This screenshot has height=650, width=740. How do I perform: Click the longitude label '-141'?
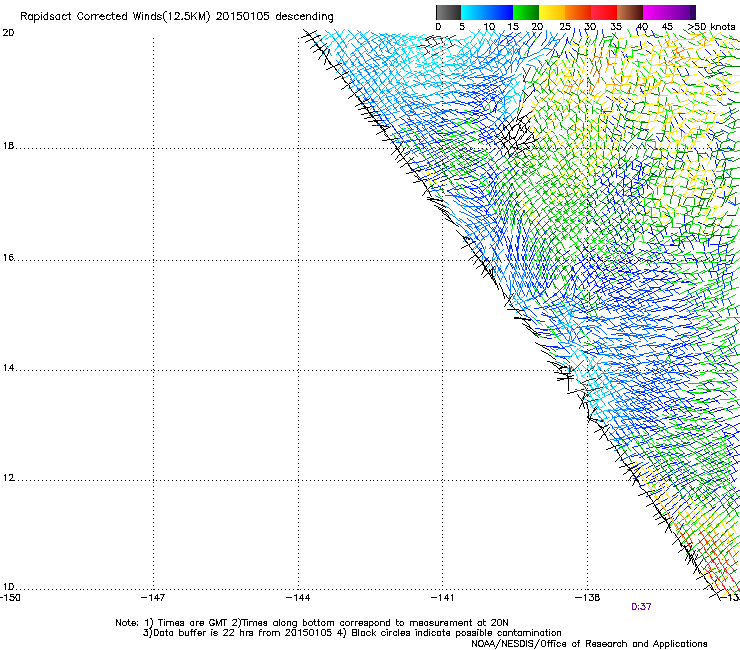pos(443,598)
